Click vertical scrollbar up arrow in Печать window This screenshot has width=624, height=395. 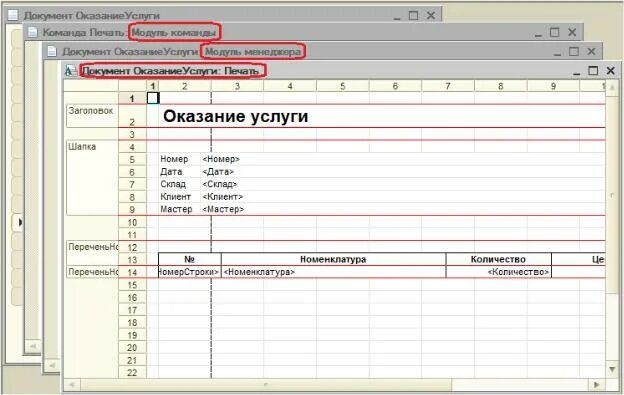click(612, 86)
